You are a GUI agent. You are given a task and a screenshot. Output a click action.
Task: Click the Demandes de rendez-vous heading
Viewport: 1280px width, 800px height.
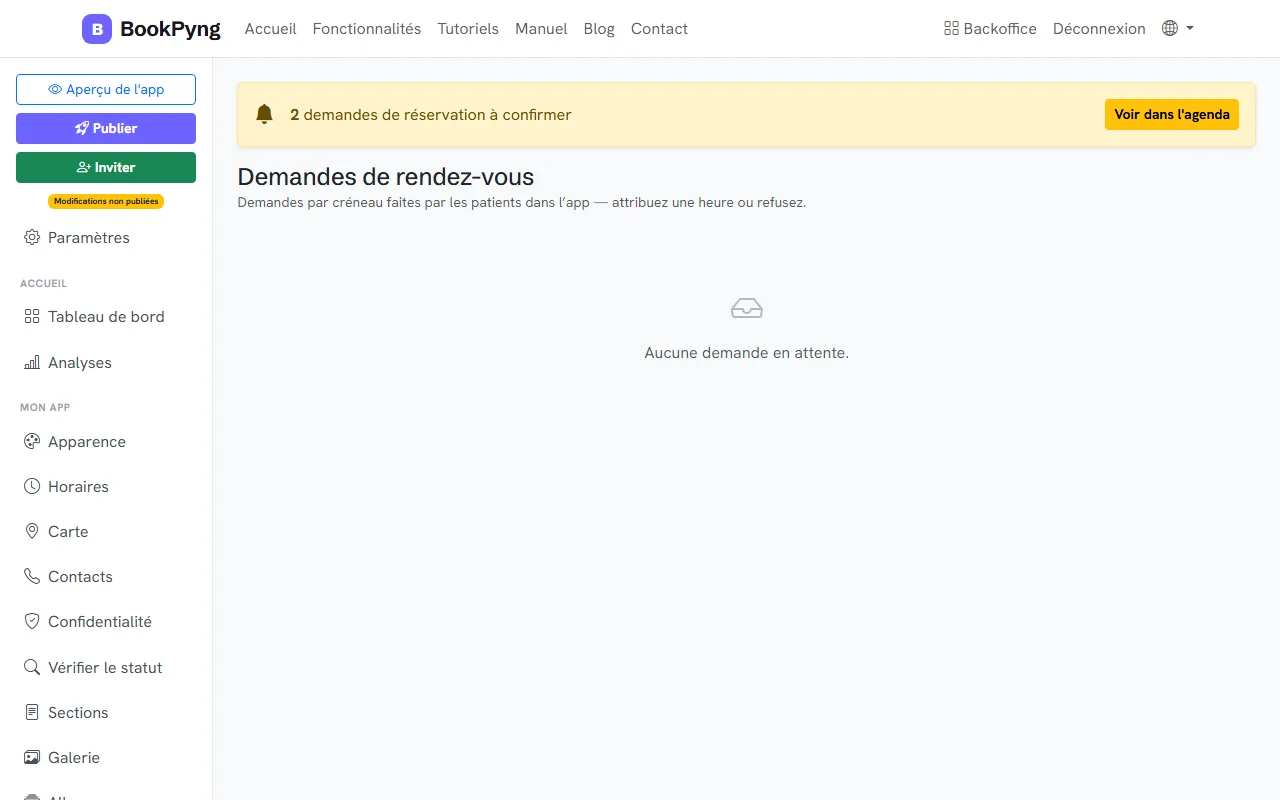click(x=386, y=177)
